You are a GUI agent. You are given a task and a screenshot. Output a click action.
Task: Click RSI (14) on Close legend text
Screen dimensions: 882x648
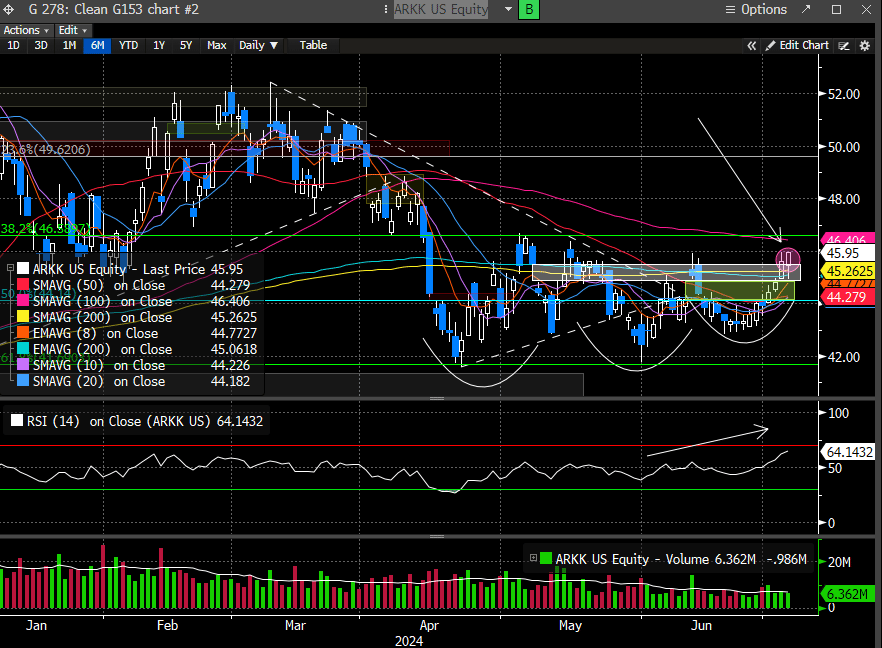(x=118, y=421)
